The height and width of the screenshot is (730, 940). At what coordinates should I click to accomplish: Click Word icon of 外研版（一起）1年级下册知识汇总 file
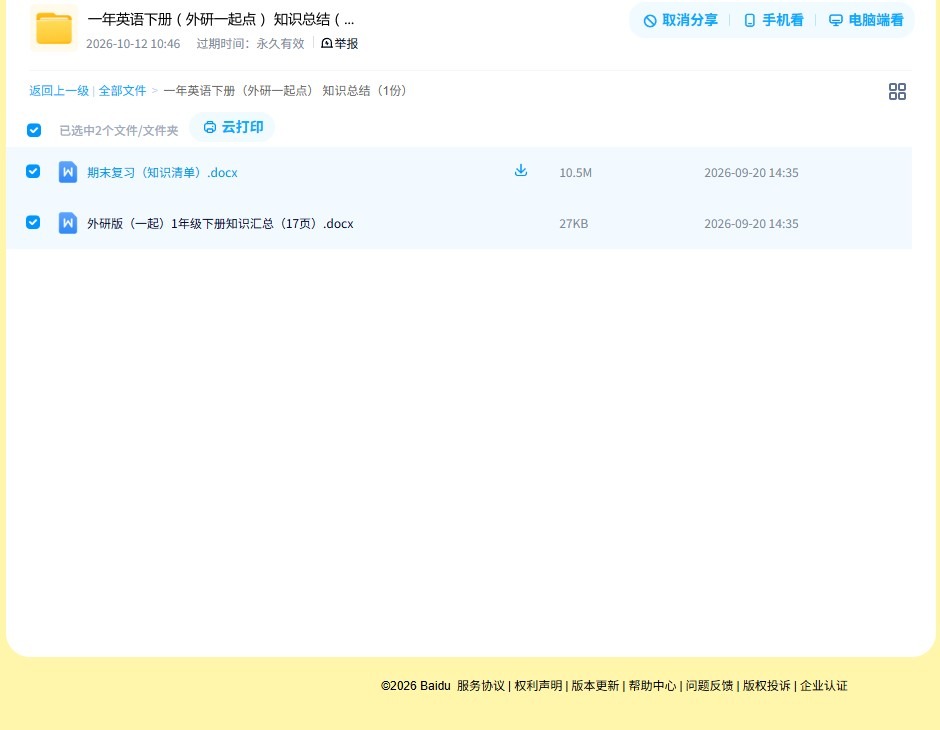coord(68,223)
